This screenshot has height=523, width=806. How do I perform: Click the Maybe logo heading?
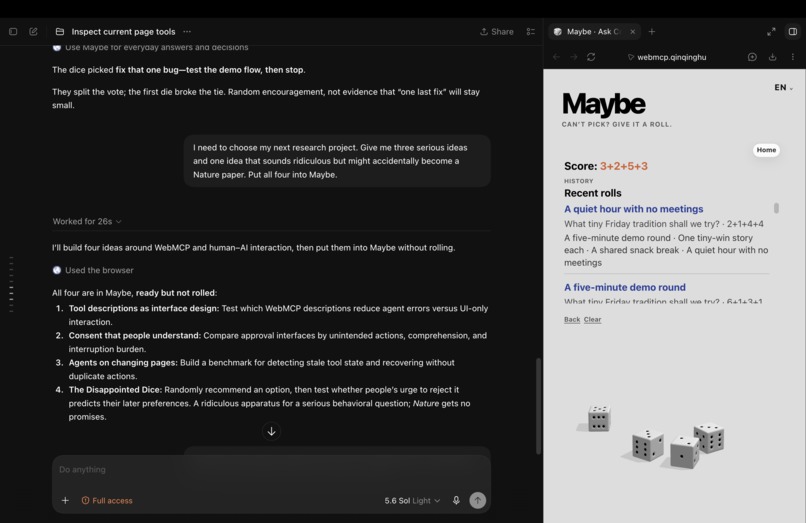(x=604, y=104)
